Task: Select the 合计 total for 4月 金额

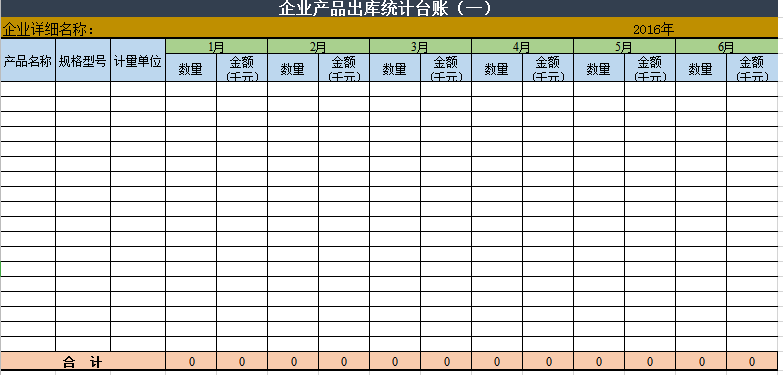Action: coord(548,362)
